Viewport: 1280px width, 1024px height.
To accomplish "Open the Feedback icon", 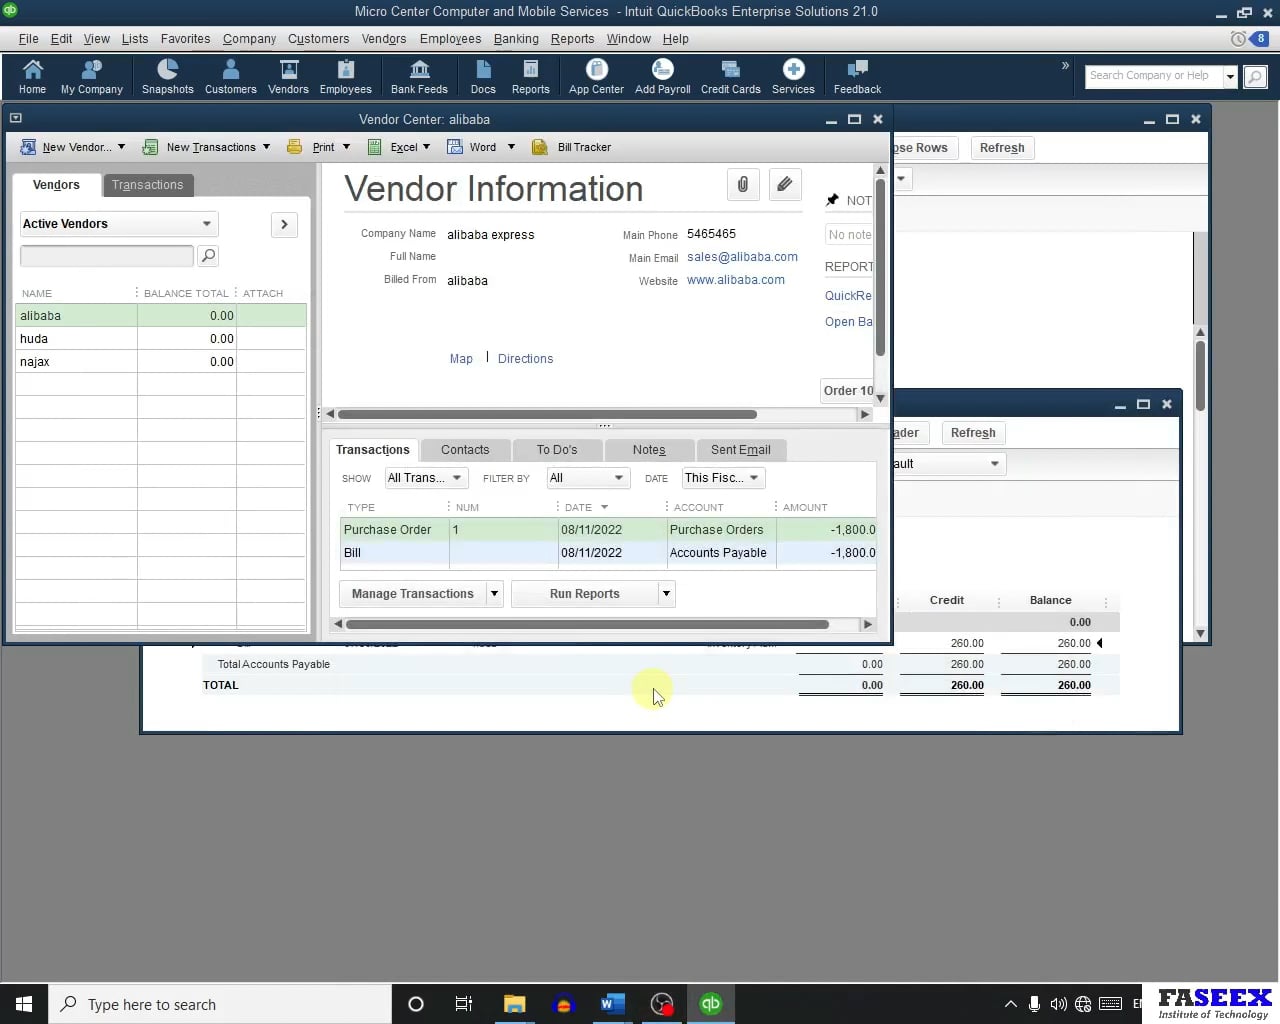I will 857,77.
